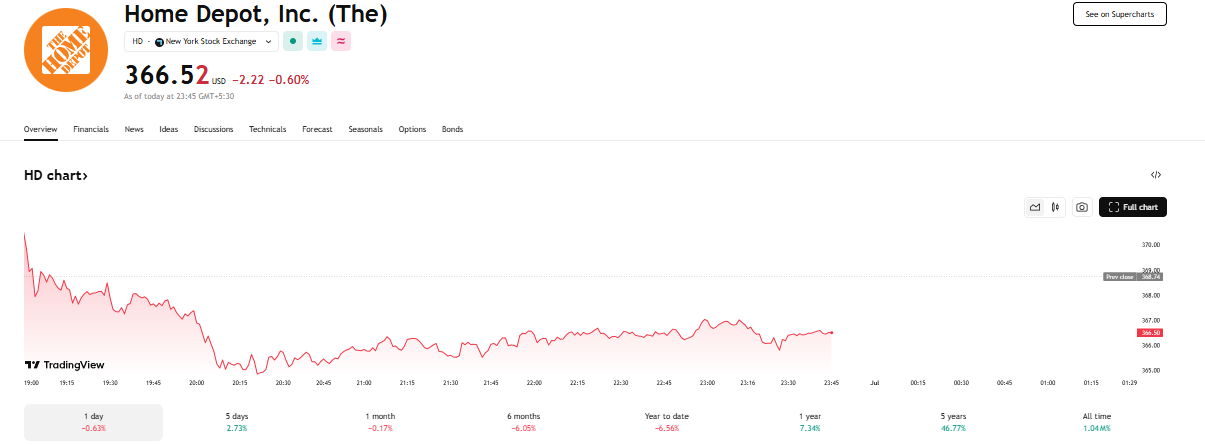Switch chart to area style
This screenshot has width=1205, height=446.
coord(1035,207)
